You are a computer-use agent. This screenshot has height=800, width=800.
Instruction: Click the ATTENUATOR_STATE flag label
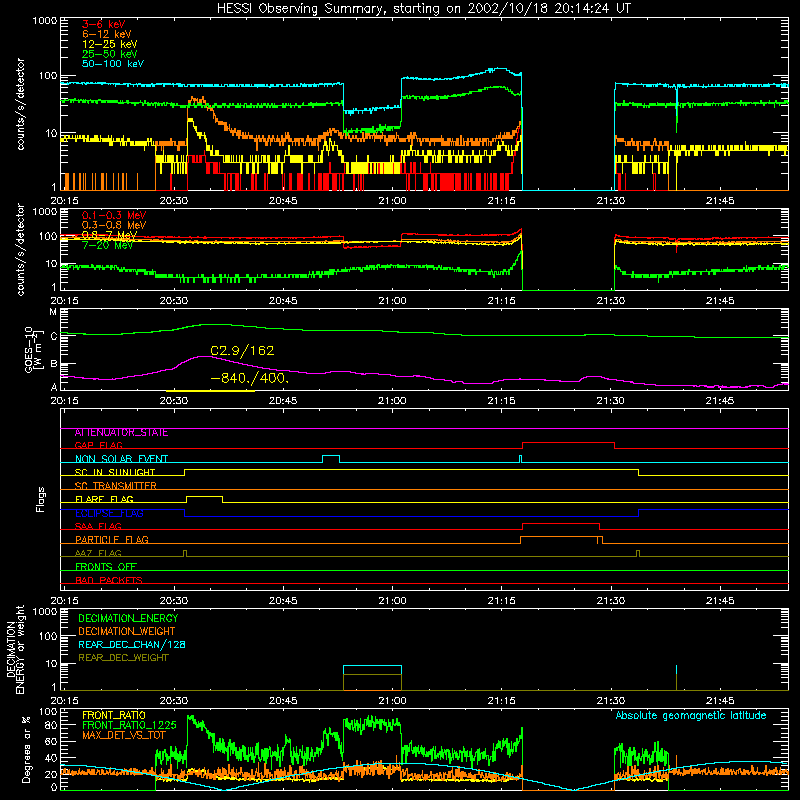tap(121, 433)
